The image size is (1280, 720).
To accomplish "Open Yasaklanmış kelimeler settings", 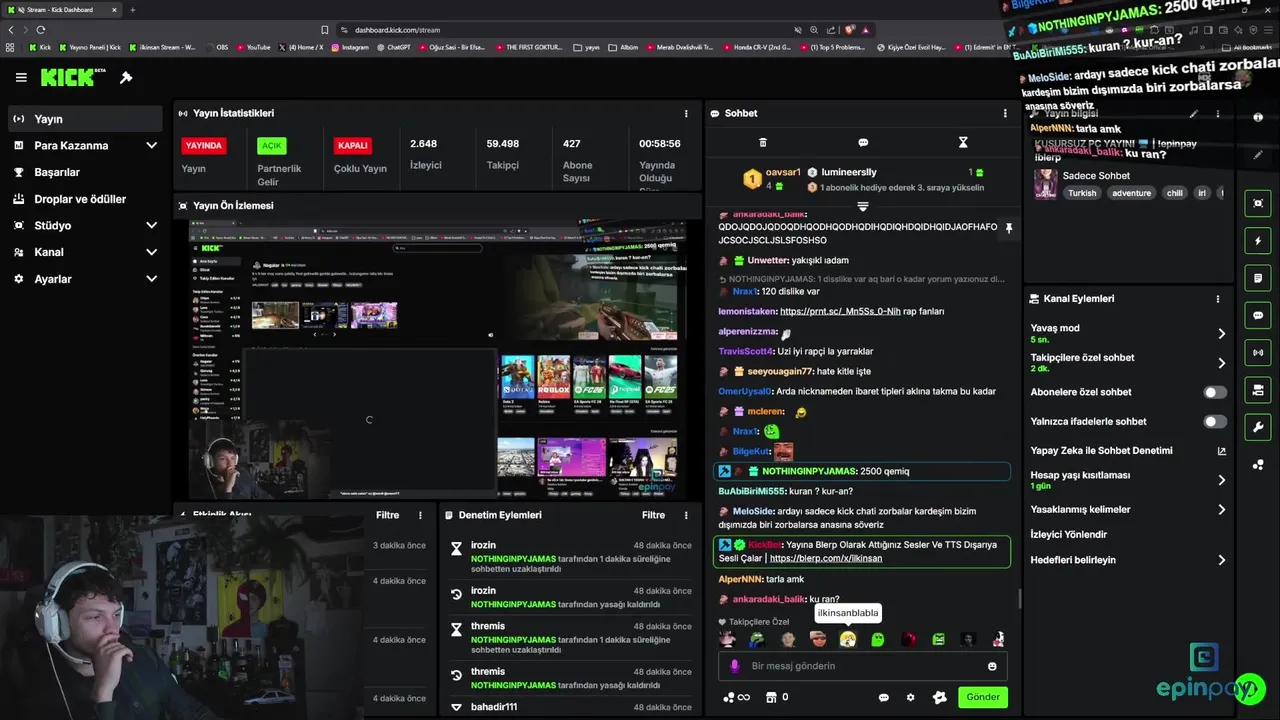I will [x=1128, y=509].
